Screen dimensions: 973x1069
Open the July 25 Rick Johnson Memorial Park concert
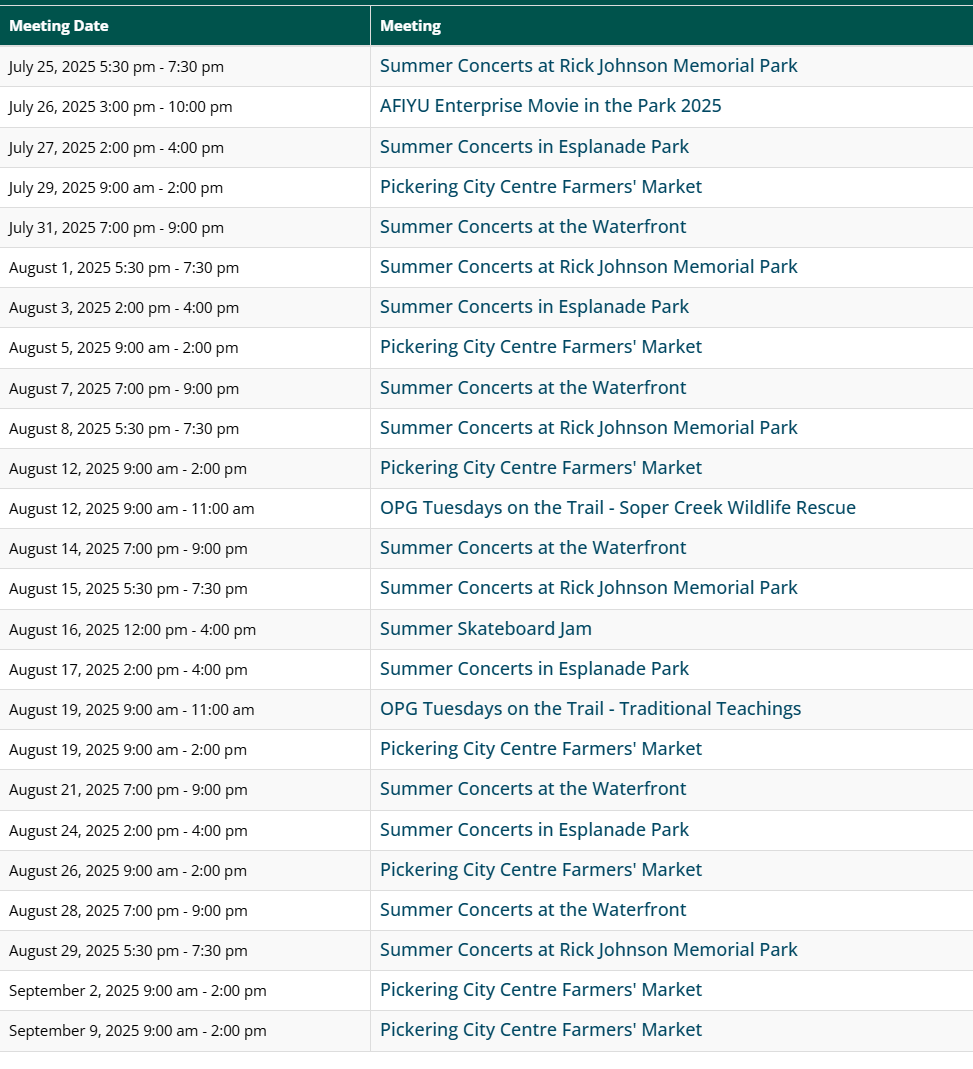click(588, 66)
